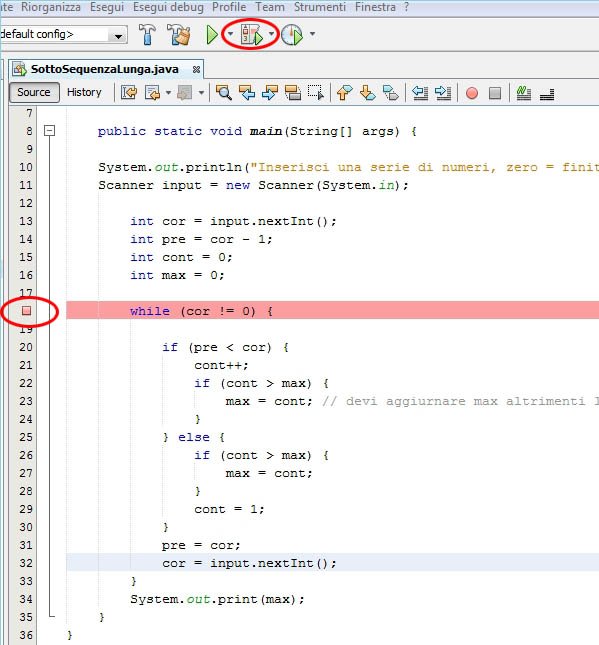Viewport: 599px width, 645px height.
Task: Toggle the breakpoint on the while line
Action: 26,311
